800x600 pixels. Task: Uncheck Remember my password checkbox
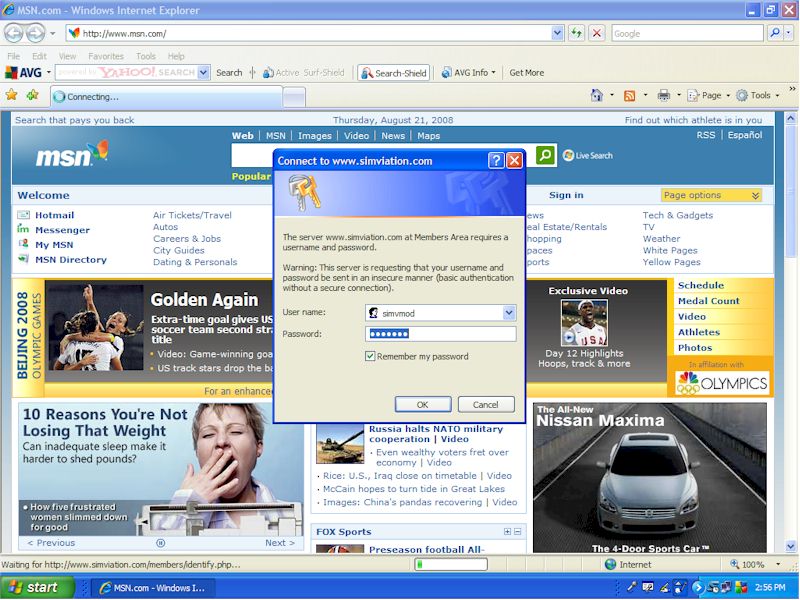click(x=371, y=356)
